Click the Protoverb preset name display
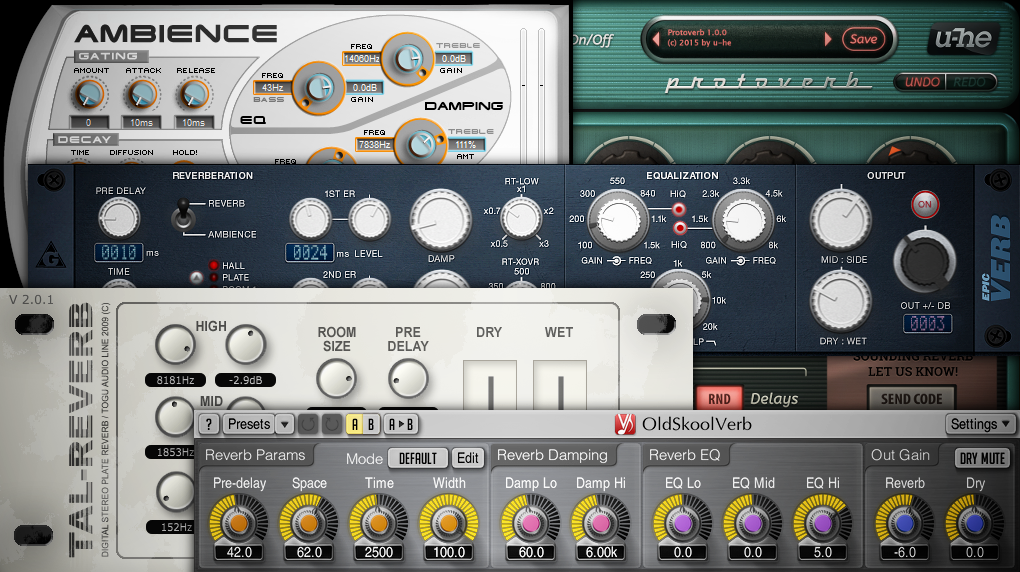Viewport: 1020px width, 572px height. pyautogui.click(x=742, y=39)
